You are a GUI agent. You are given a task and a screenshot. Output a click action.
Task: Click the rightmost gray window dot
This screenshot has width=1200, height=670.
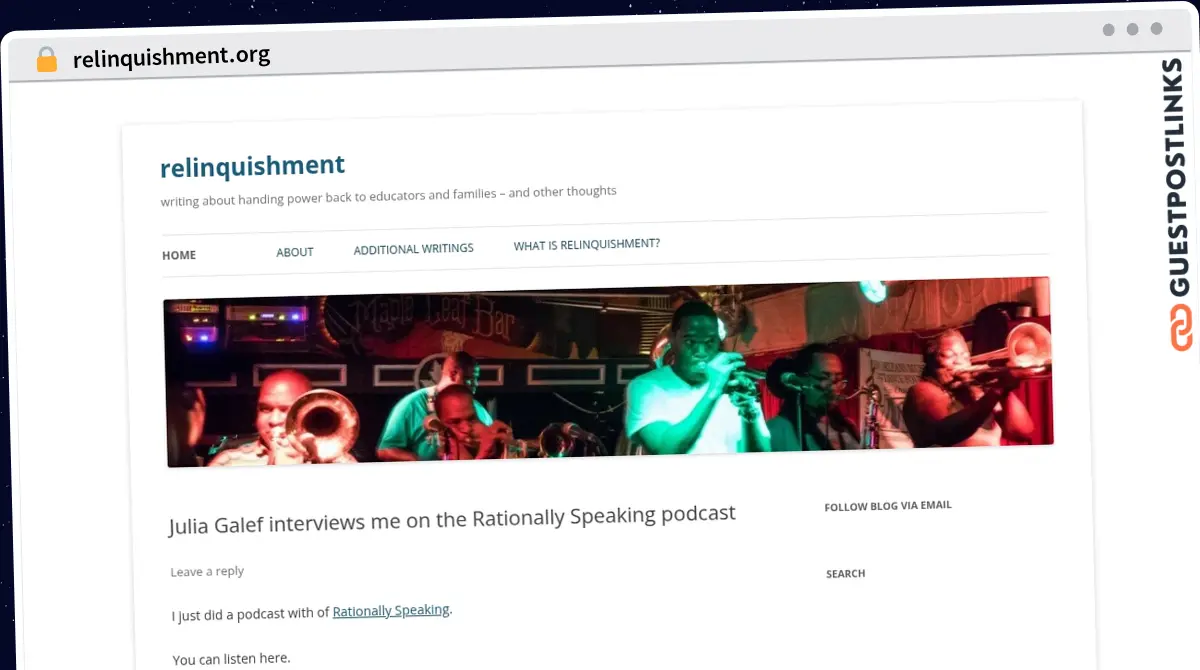pos(1156,30)
